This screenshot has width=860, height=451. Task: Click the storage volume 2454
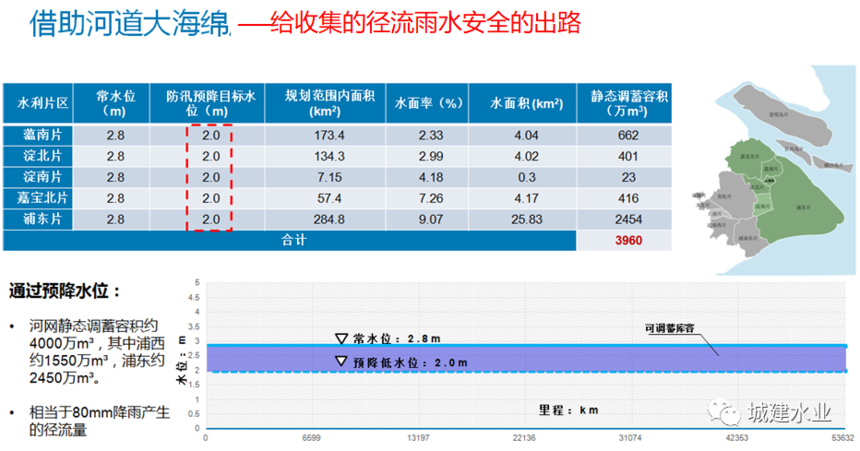coord(628,219)
